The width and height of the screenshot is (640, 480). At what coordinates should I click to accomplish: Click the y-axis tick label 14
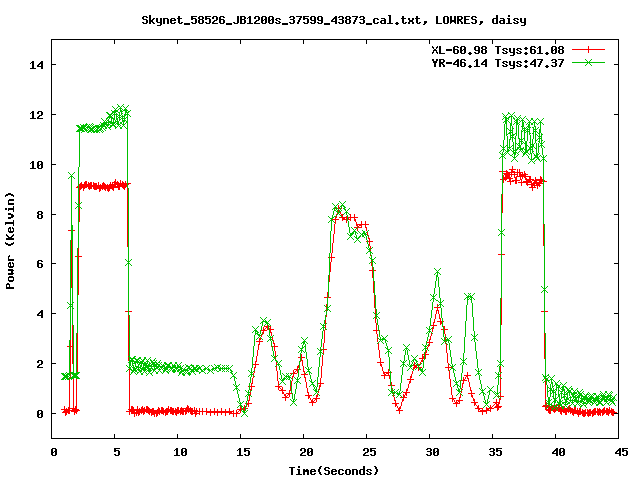(x=36, y=65)
